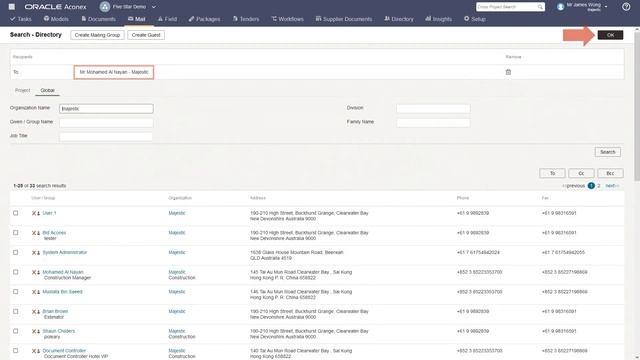Click the status icon next to Mohamed Al Nayan
Screen dimensions: 640x360
pos(36,272)
